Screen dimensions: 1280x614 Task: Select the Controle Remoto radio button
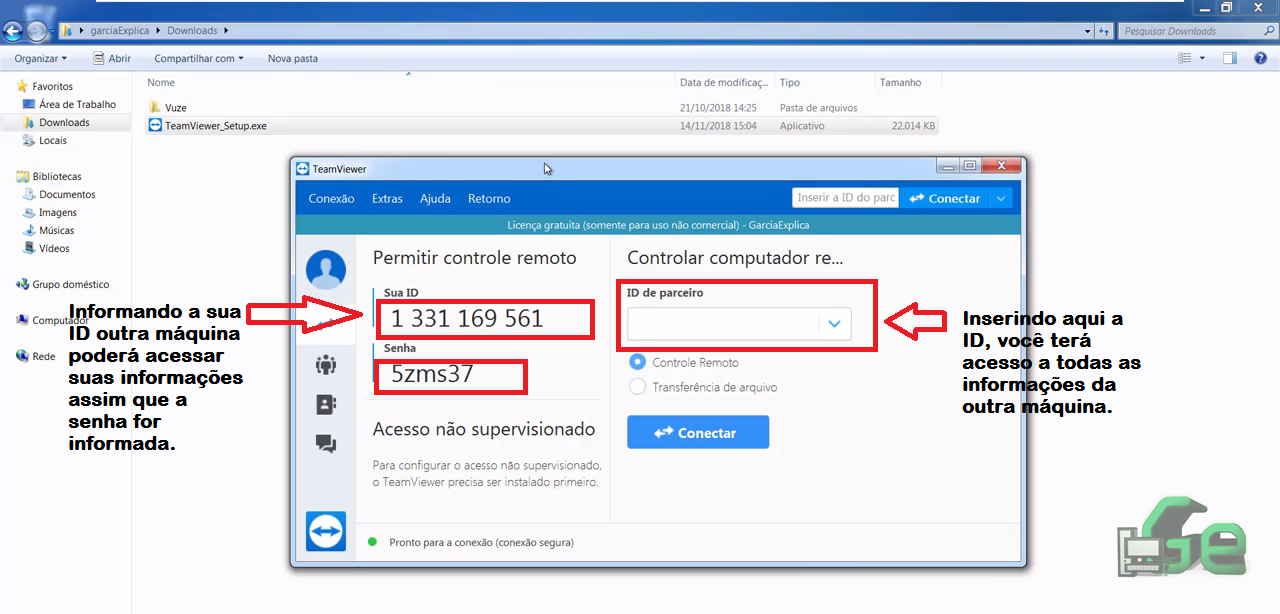tap(637, 362)
